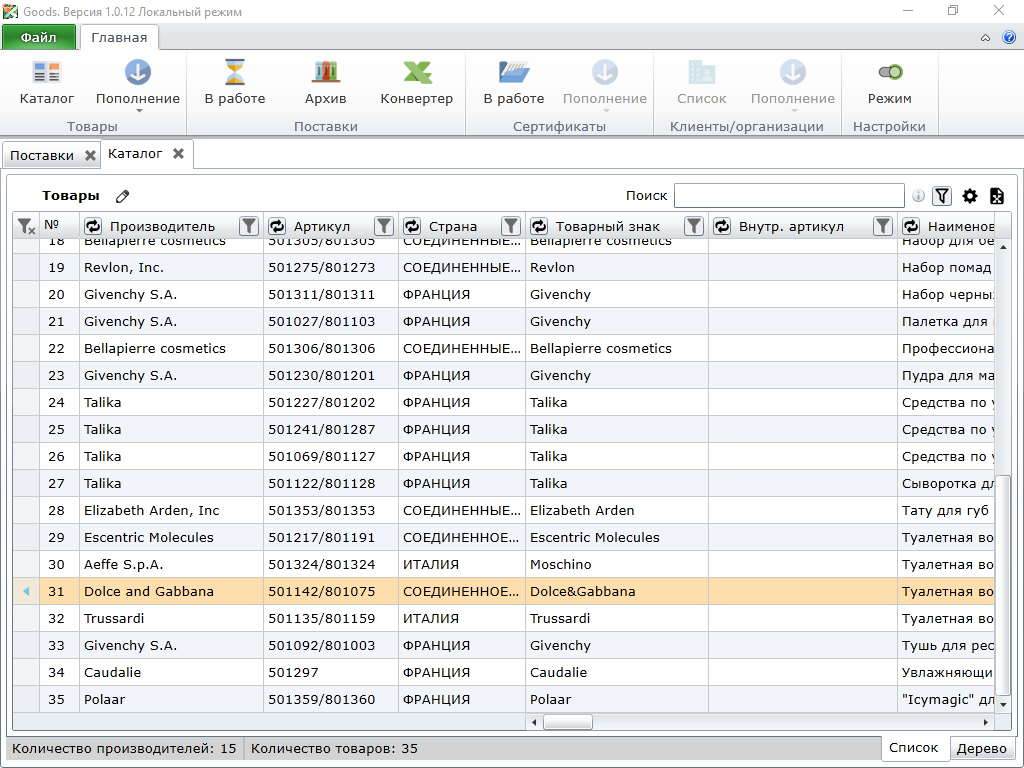Switch to Список view tab

point(913,748)
